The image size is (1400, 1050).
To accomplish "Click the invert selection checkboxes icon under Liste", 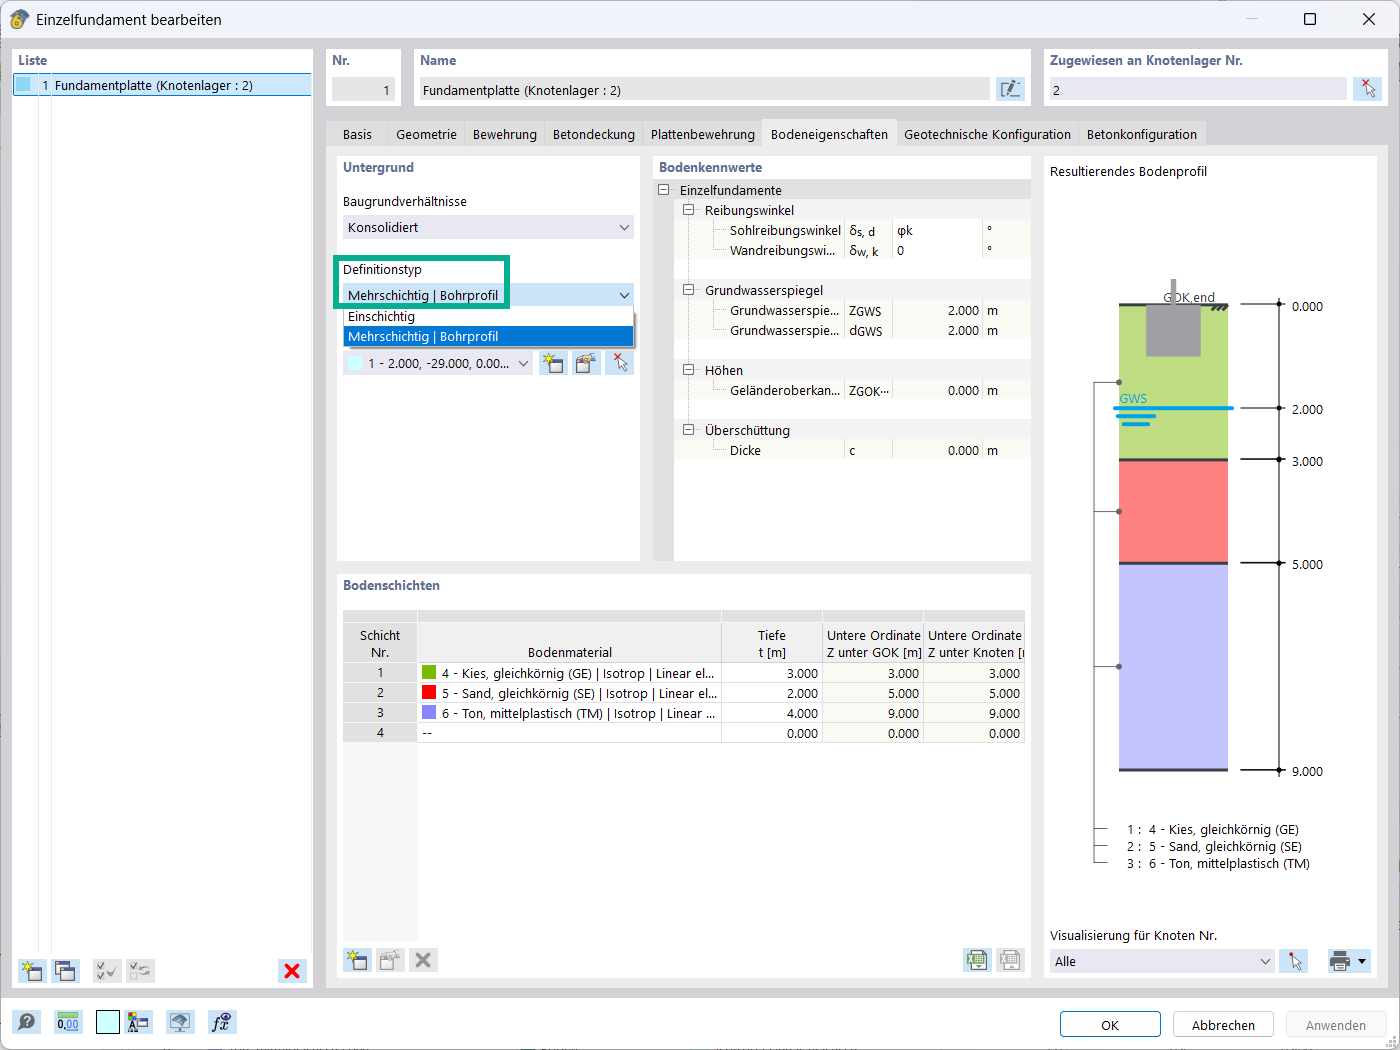I will coord(140,971).
